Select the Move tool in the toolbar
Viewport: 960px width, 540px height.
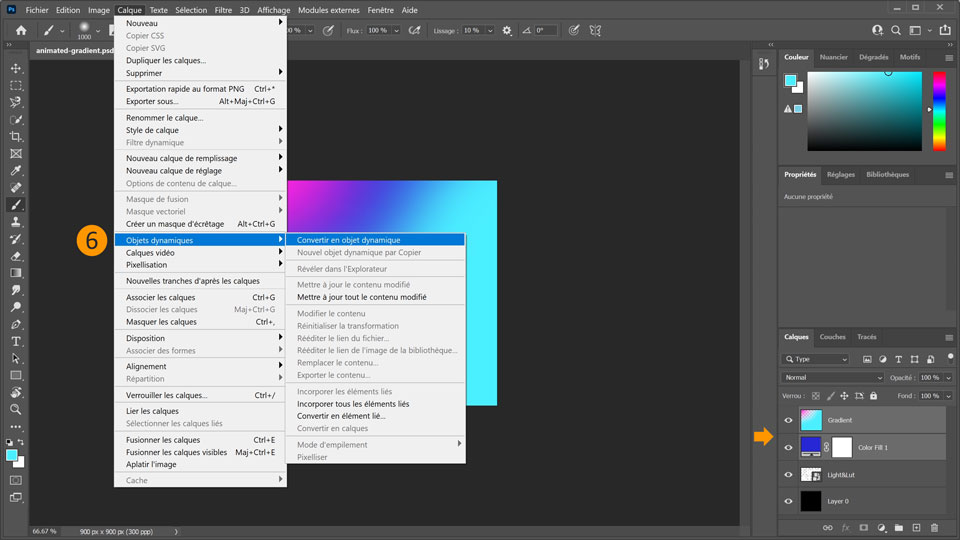[16, 68]
